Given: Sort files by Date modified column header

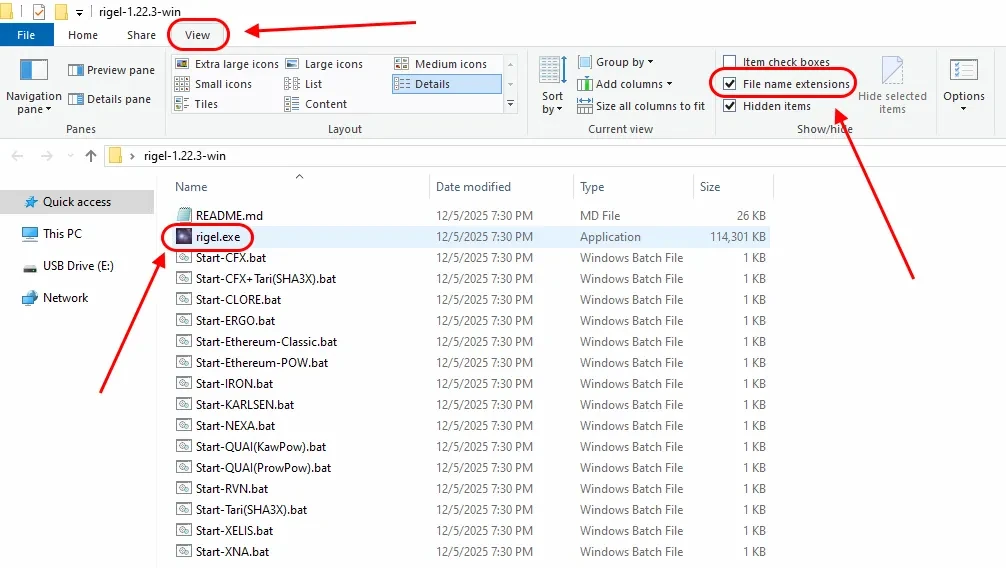Looking at the screenshot, I should point(473,187).
